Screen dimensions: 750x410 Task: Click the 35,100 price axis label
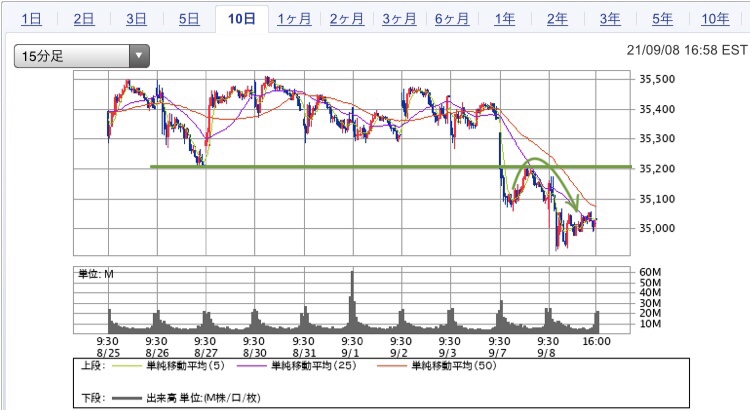(657, 199)
